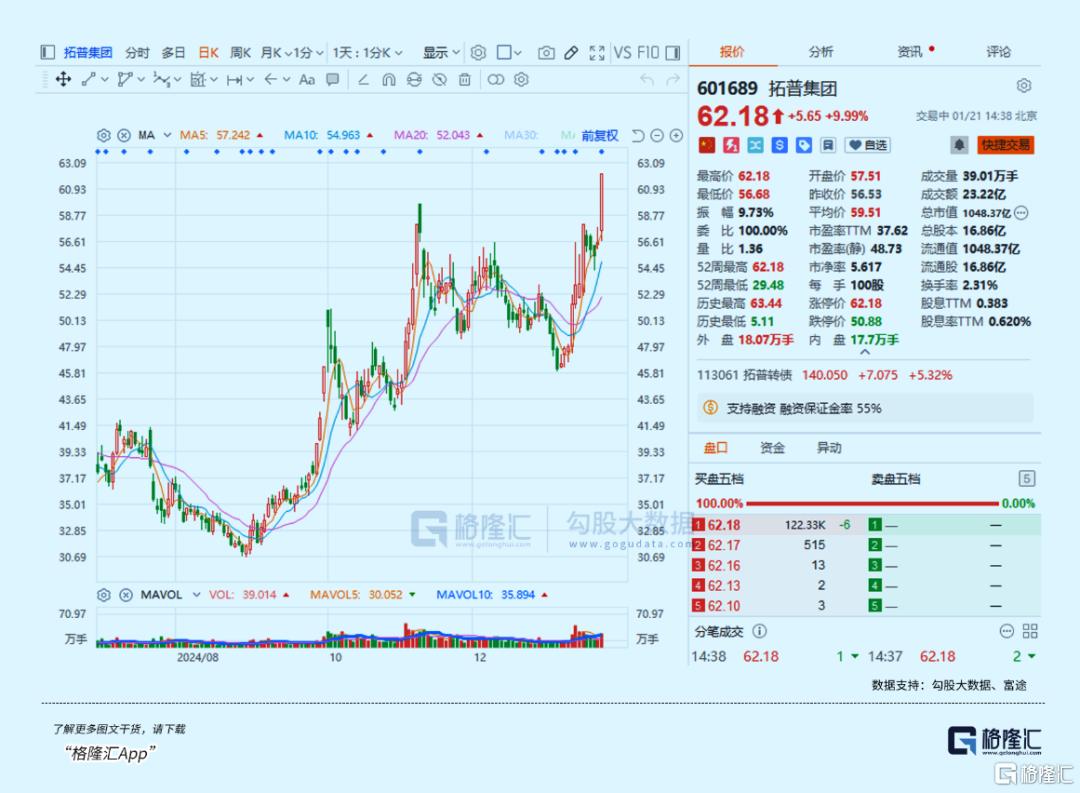Image resolution: width=1080 pixels, height=793 pixels.
Task: Click the 拓普集团 stock name link
Action: point(88,52)
